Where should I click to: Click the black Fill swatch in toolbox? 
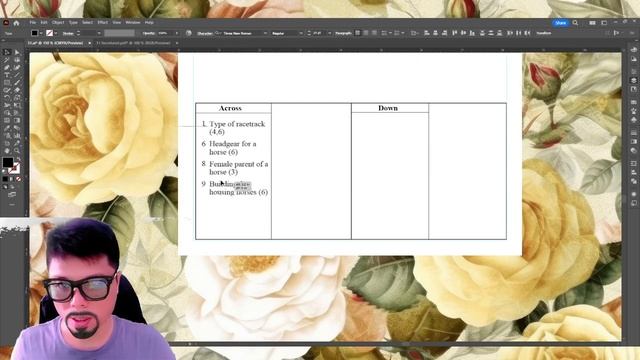click(x=7, y=162)
